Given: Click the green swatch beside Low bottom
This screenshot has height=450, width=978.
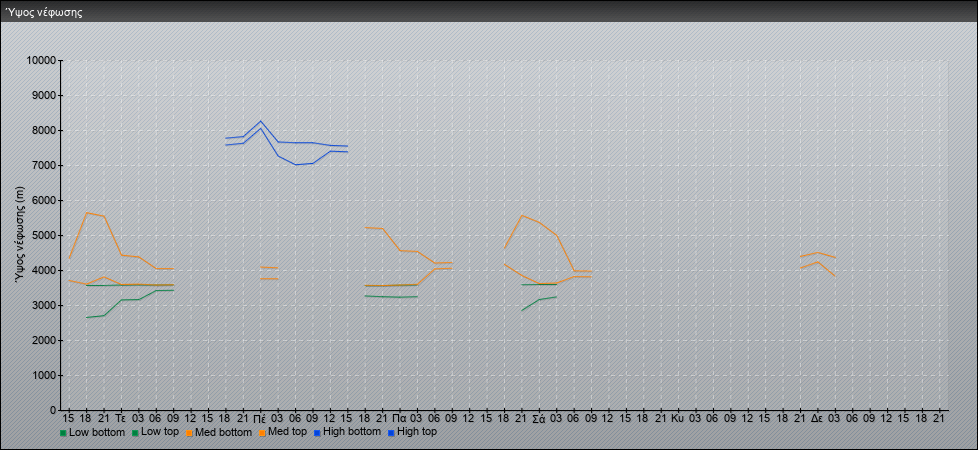Looking at the screenshot, I should tap(63, 433).
